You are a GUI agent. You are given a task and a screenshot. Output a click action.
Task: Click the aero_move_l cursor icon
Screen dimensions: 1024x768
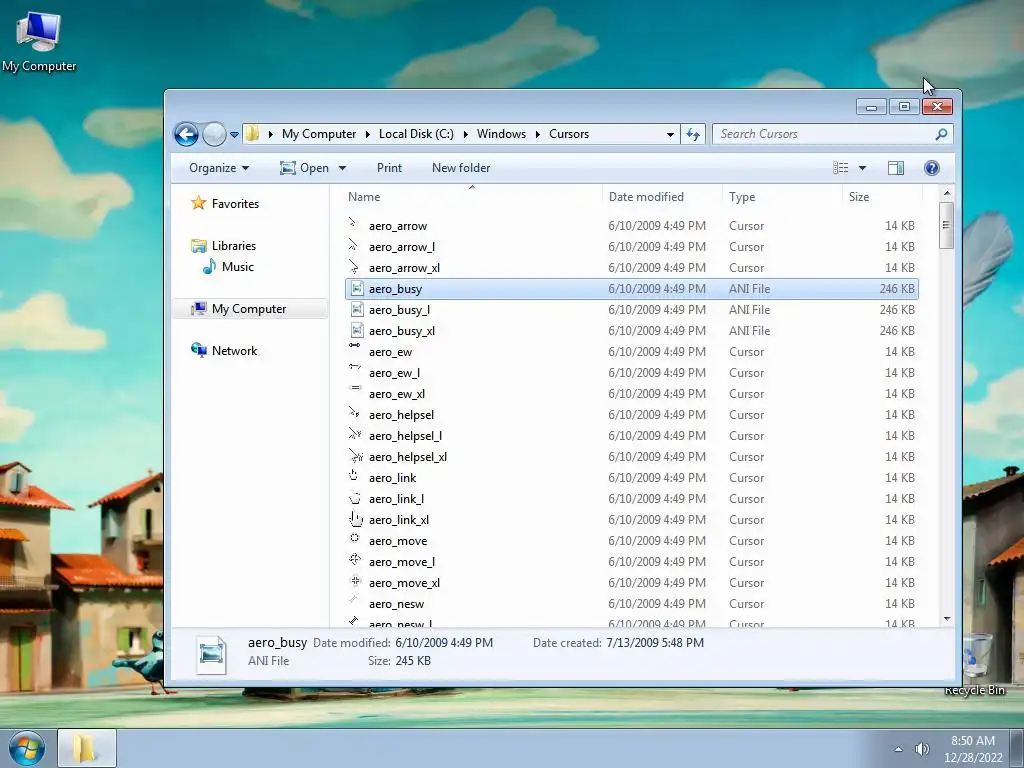[x=355, y=559]
